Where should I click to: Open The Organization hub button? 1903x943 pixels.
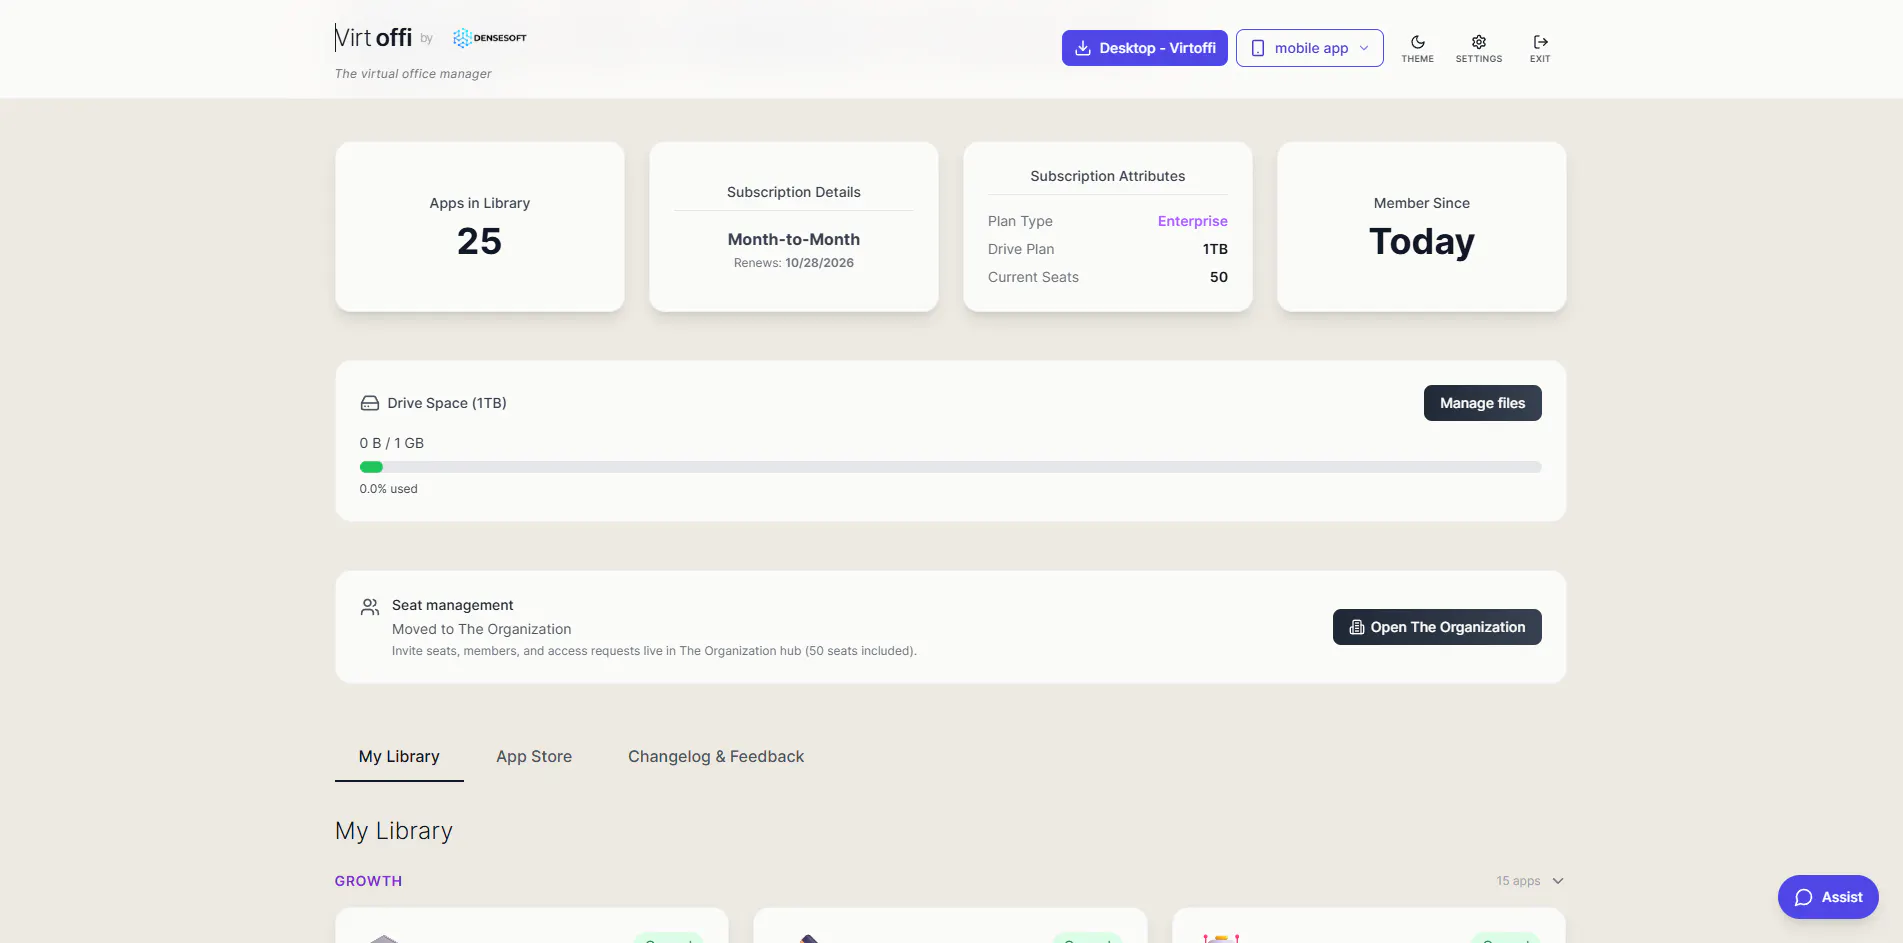tap(1436, 627)
